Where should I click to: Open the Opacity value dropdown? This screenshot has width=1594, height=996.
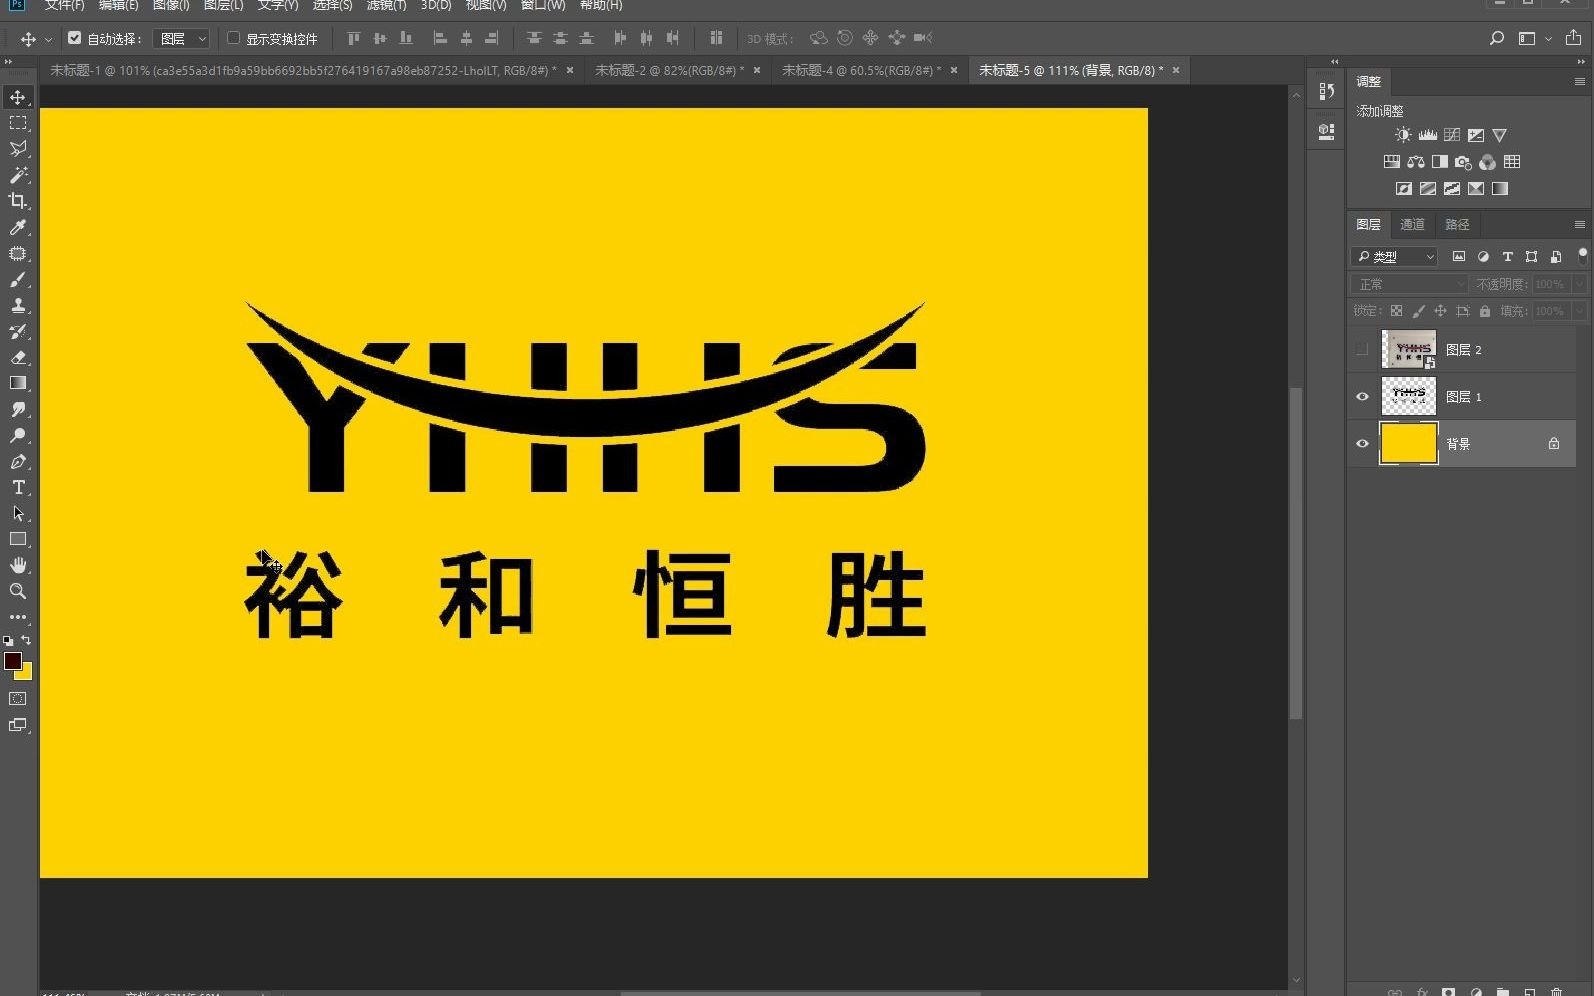(x=1581, y=284)
